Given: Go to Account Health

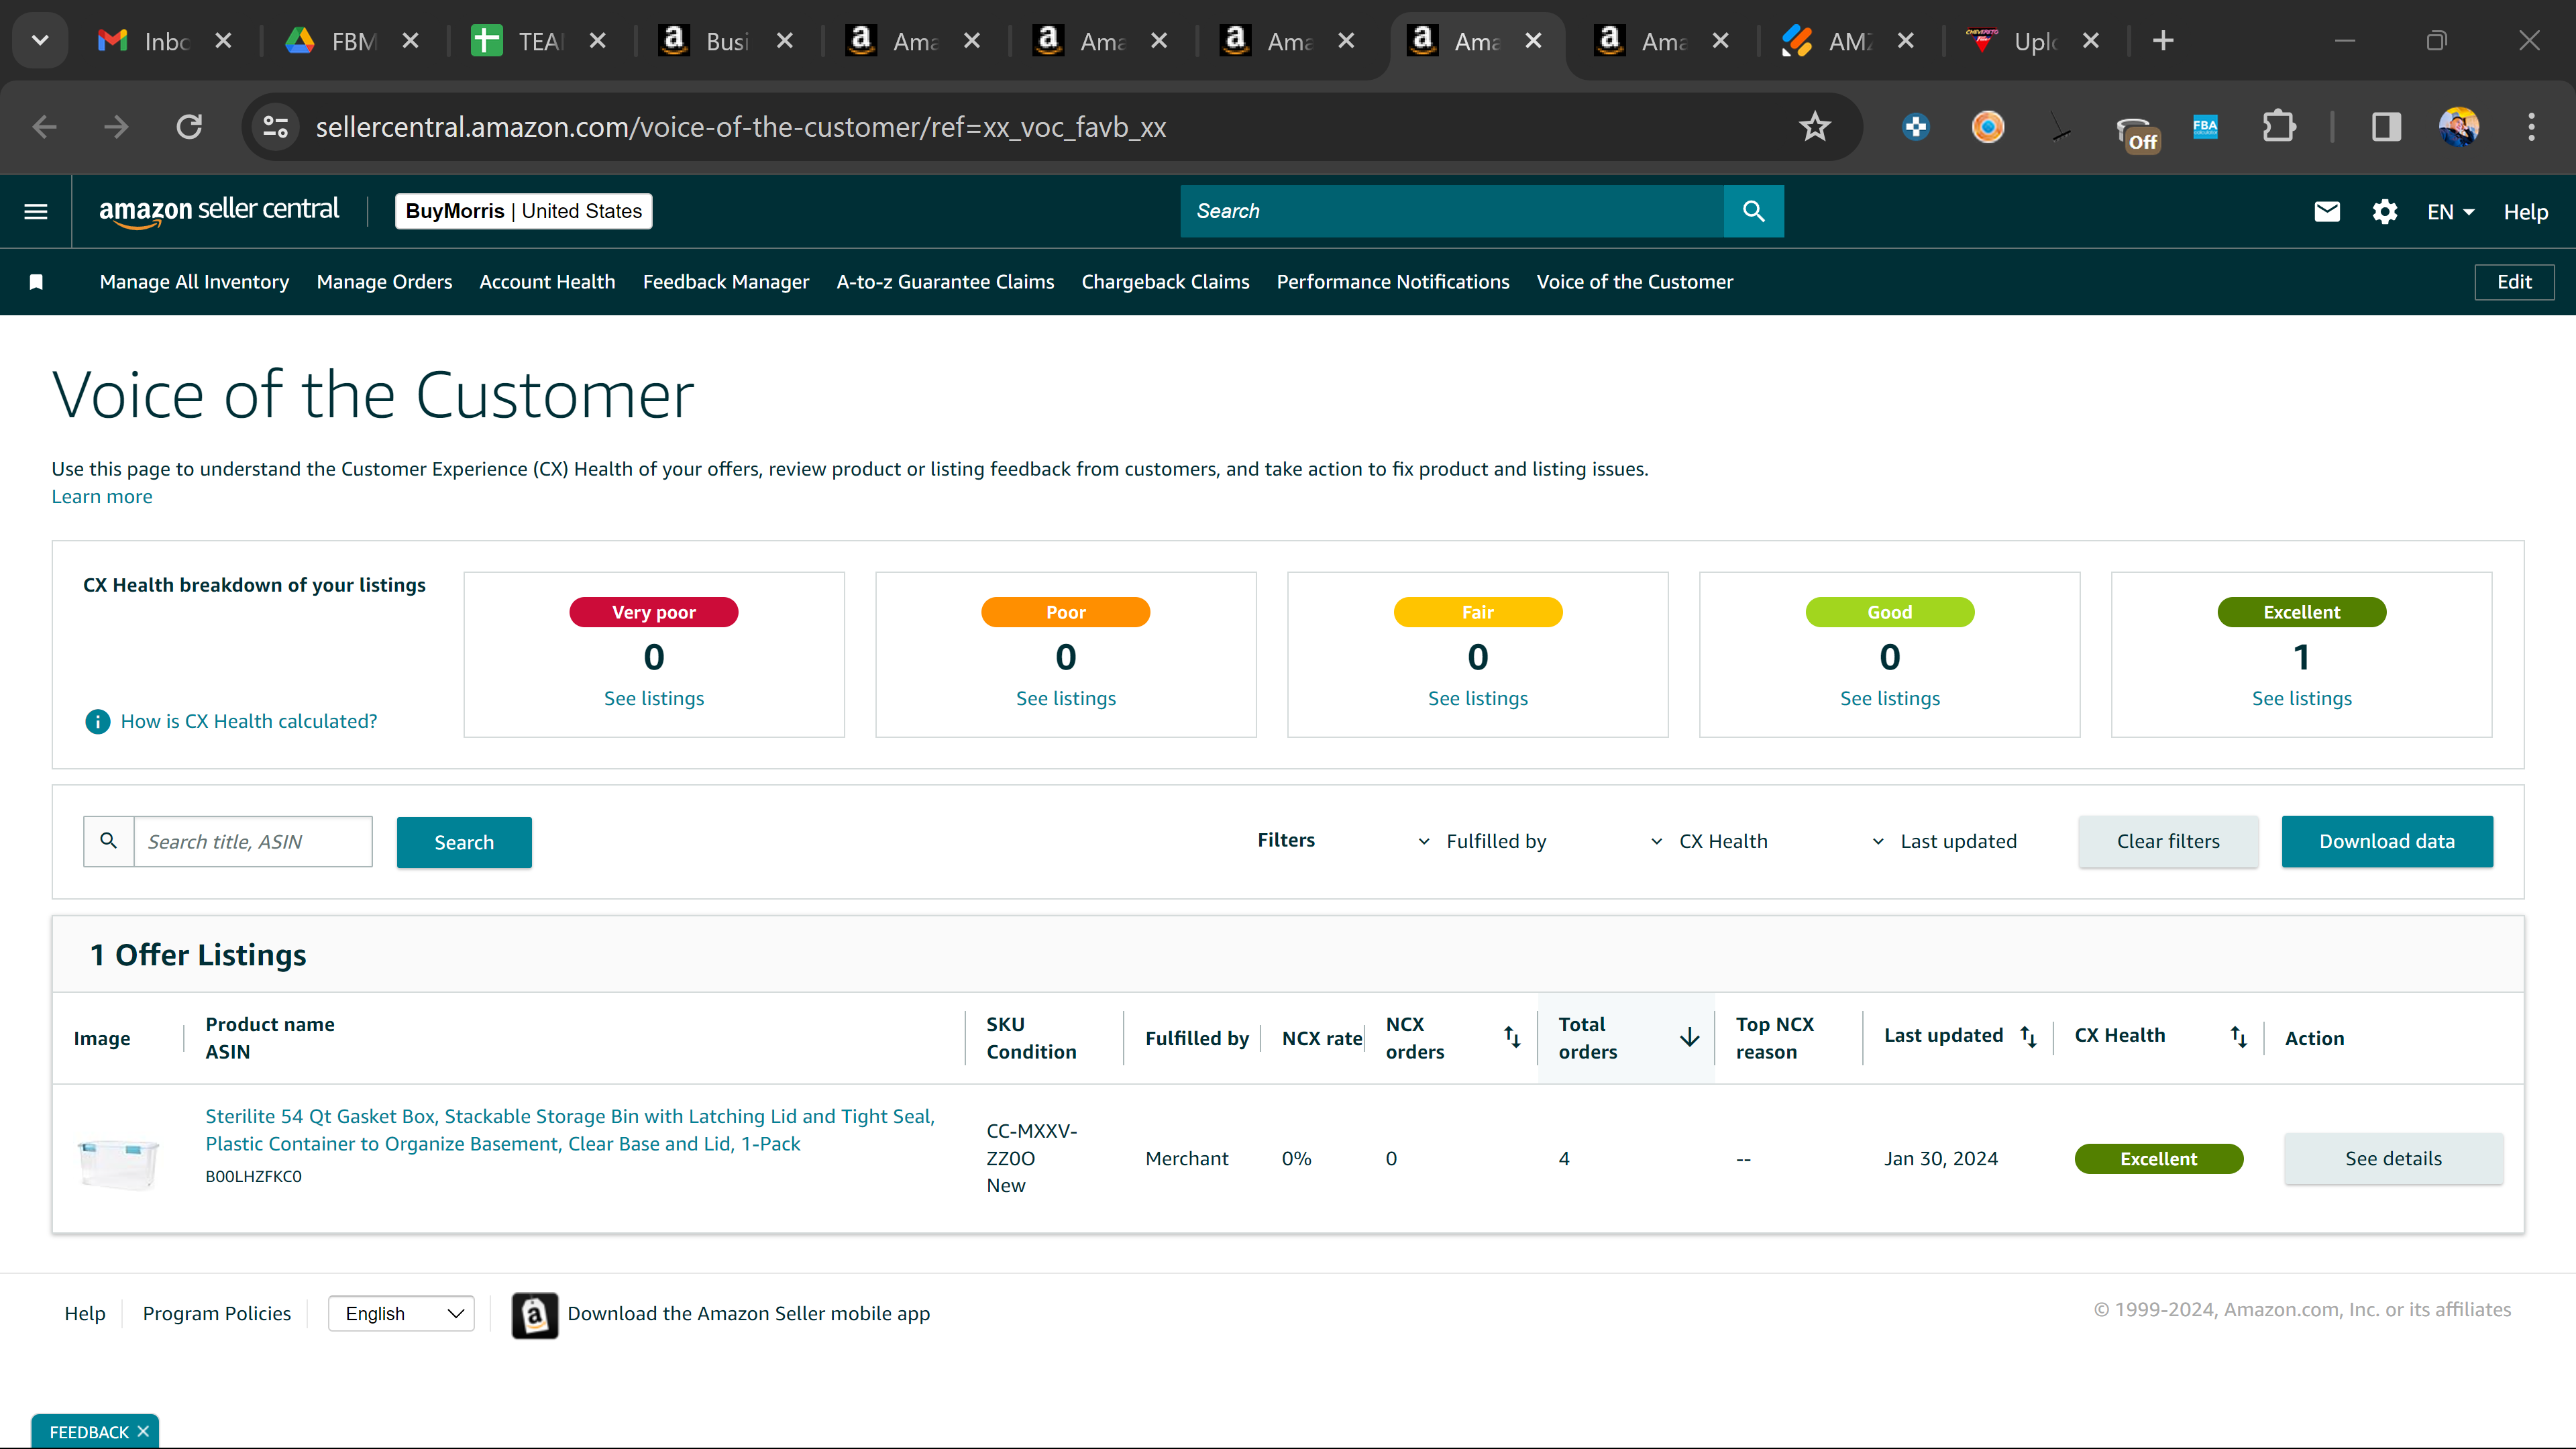Looking at the screenshot, I should tap(547, 282).
